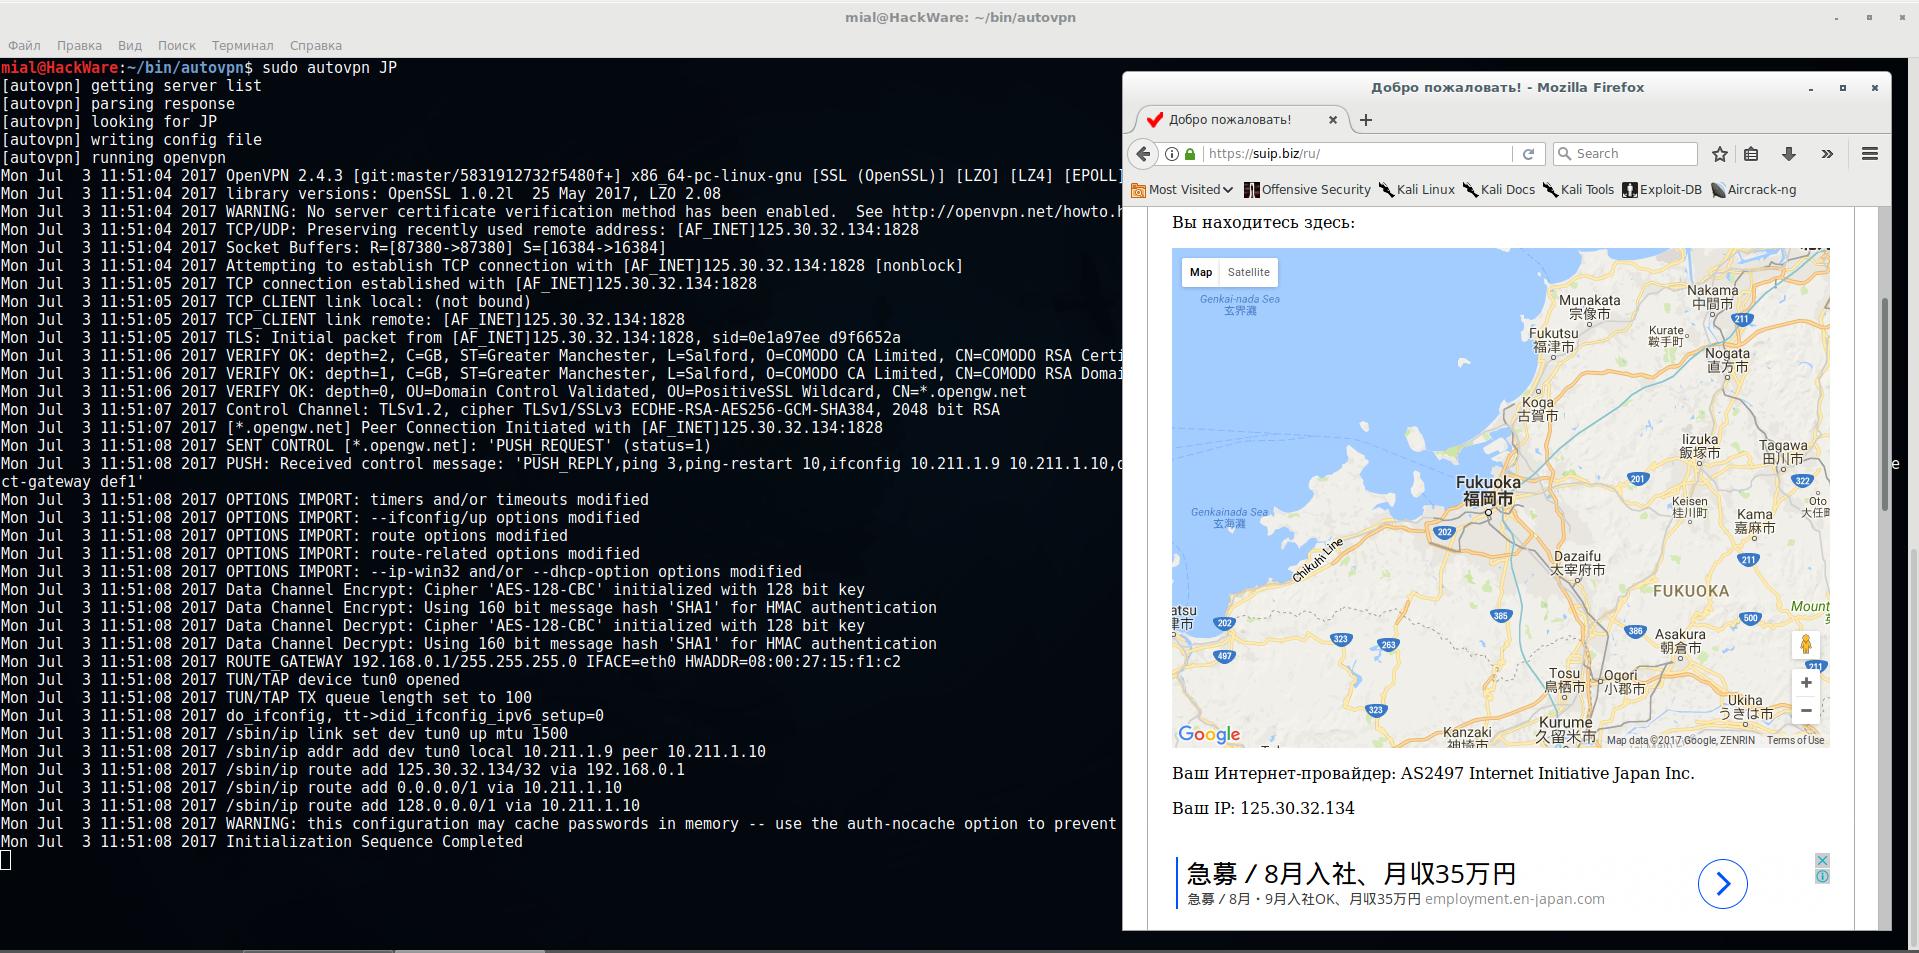Open the Firefox downloads arrow
The image size is (1919, 953).
click(1788, 154)
